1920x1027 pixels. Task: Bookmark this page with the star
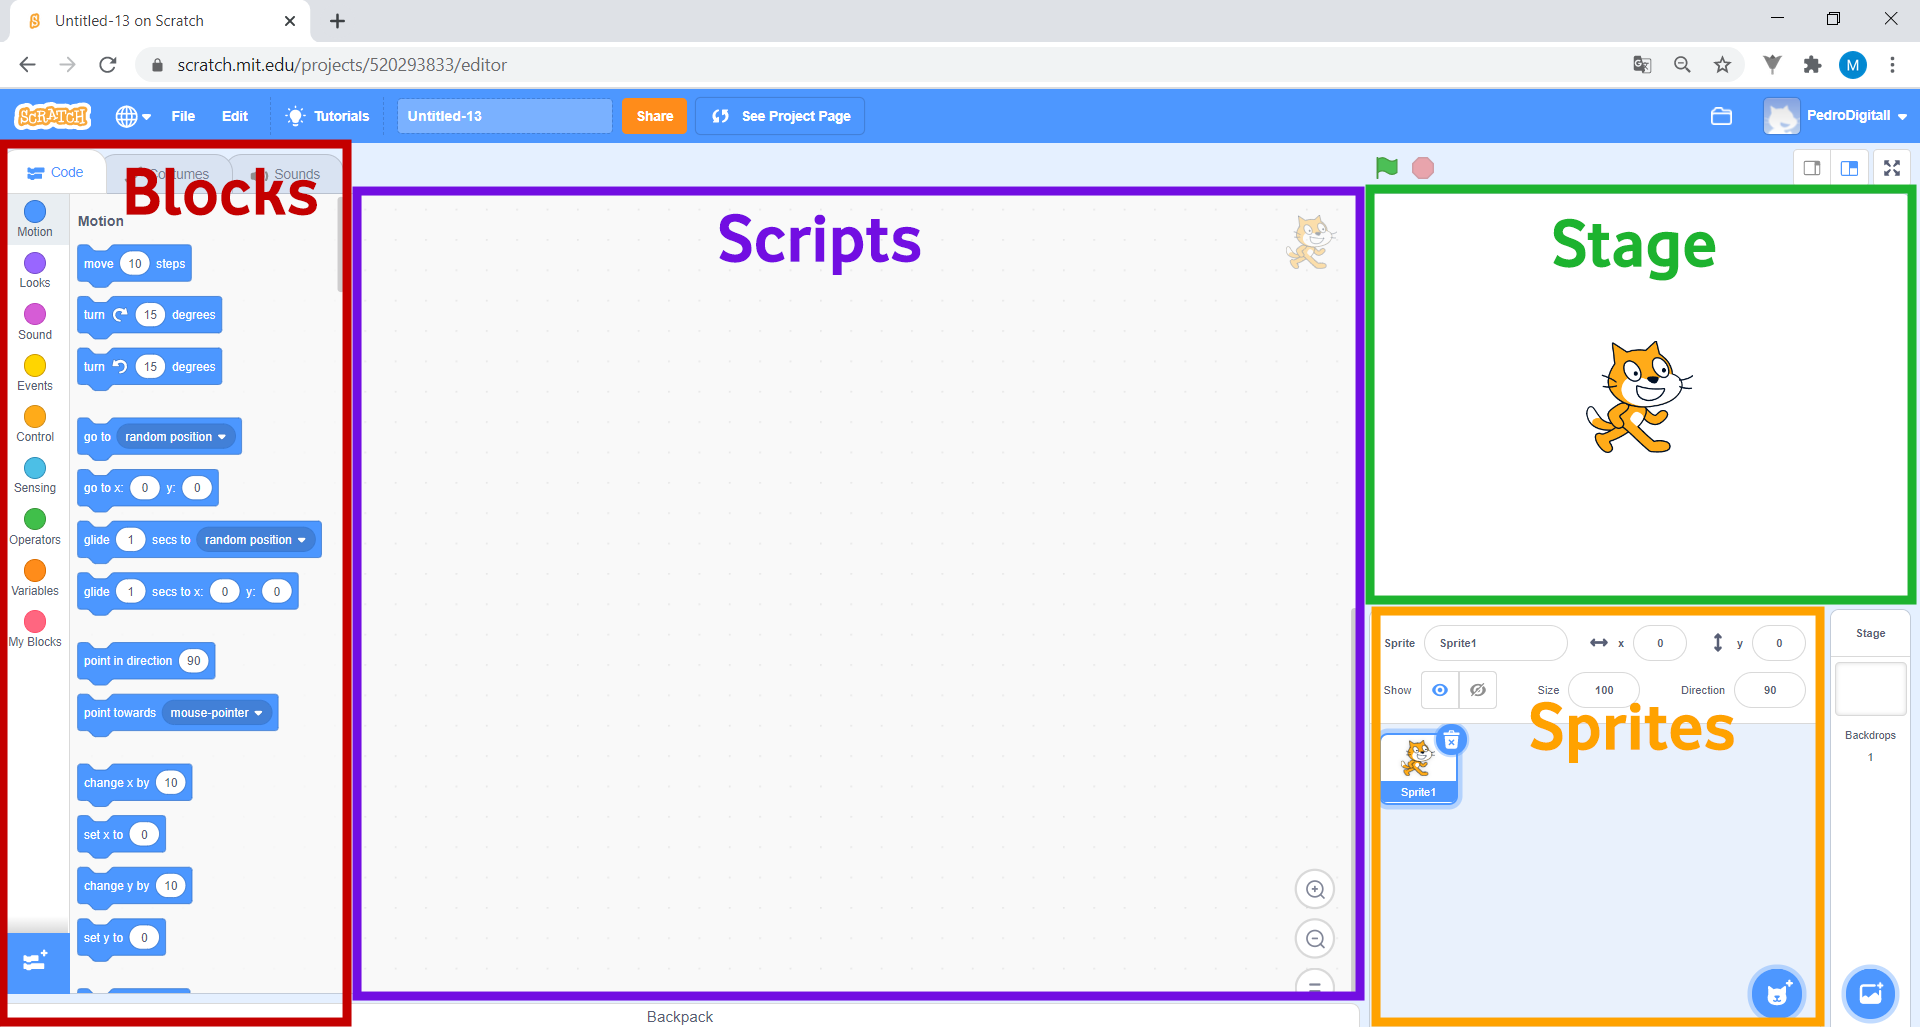(1722, 65)
